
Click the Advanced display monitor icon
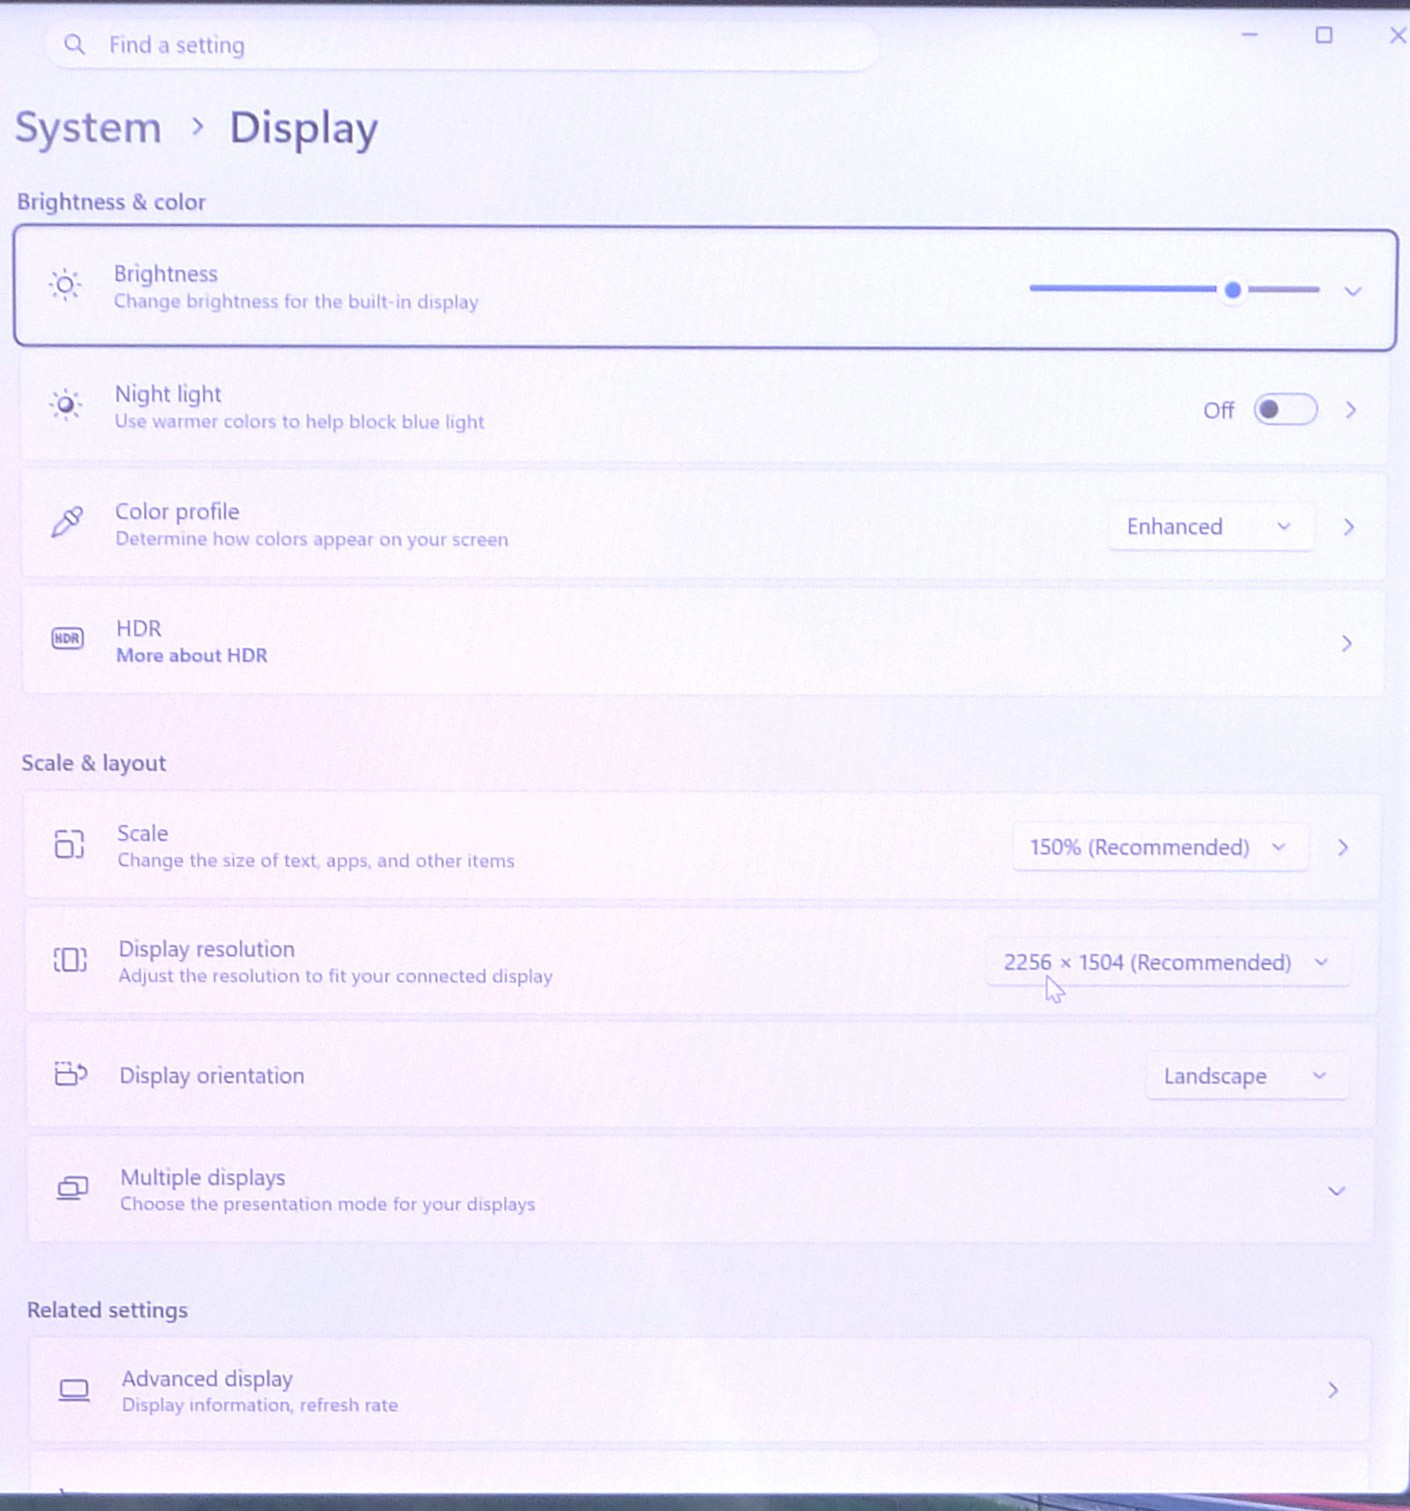pos(74,1390)
